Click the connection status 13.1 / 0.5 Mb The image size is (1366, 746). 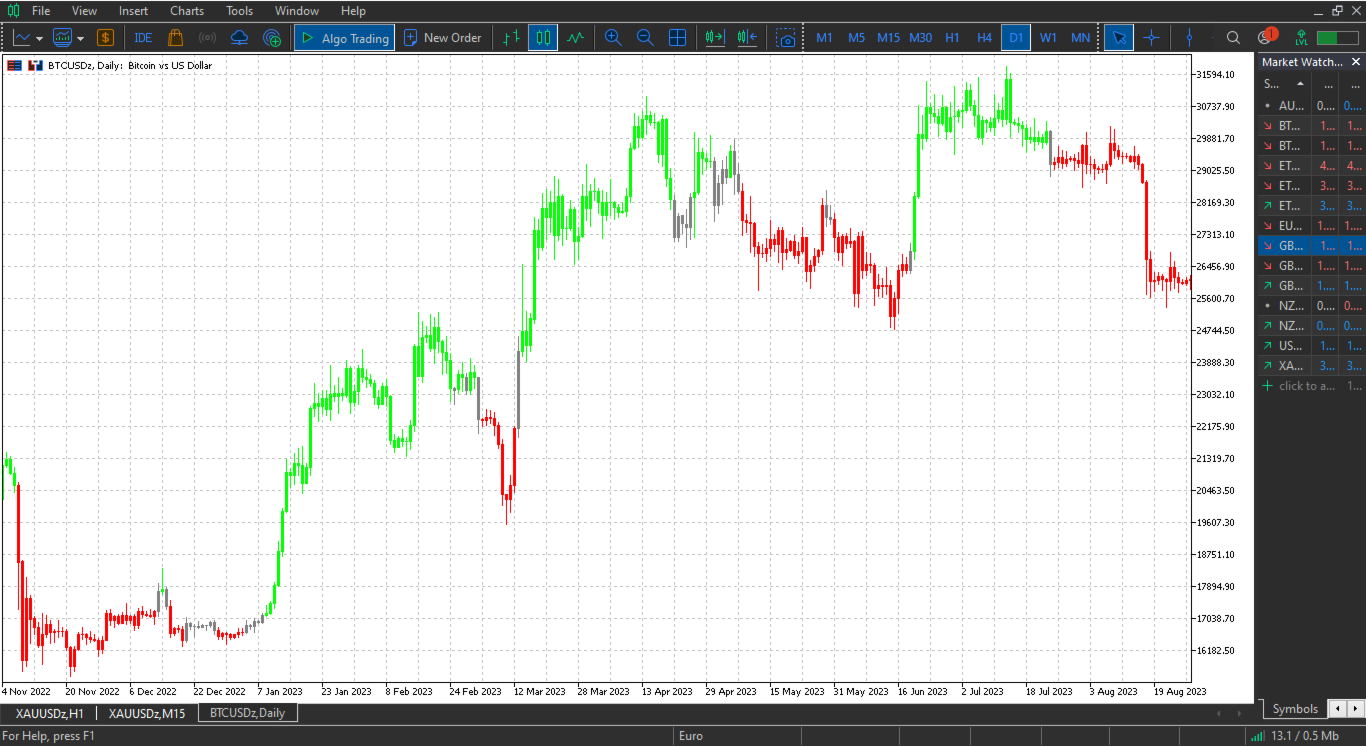pos(1294,736)
